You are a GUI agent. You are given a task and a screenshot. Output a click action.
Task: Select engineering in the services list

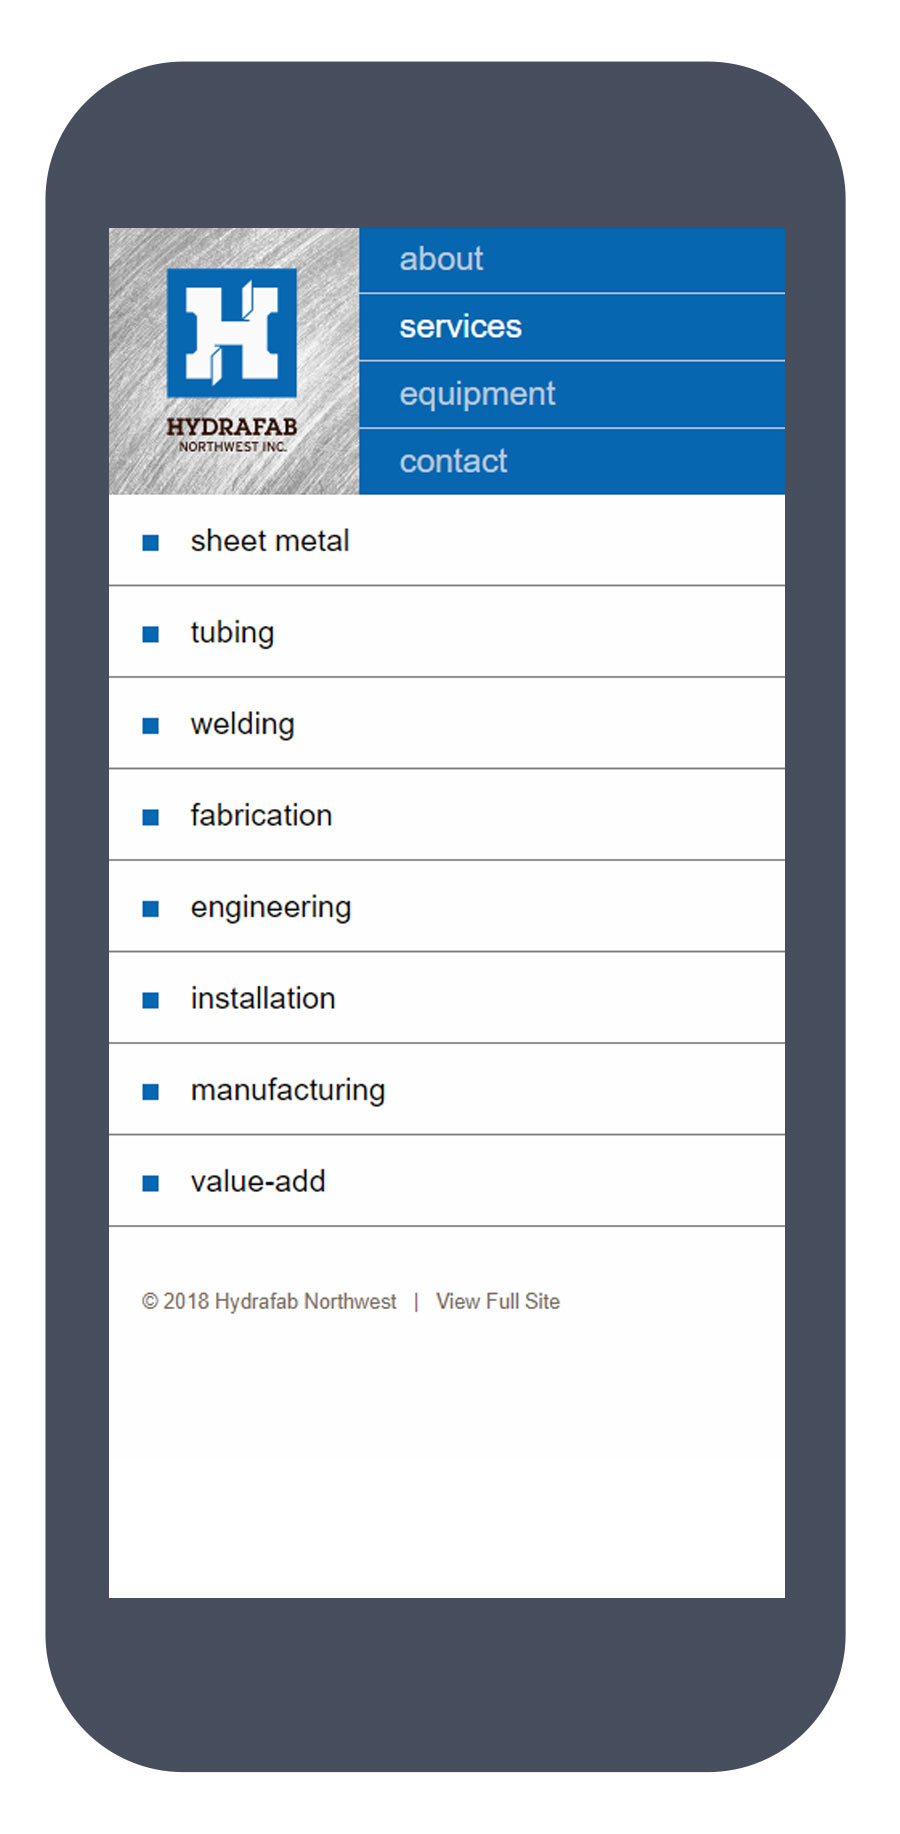click(x=447, y=906)
